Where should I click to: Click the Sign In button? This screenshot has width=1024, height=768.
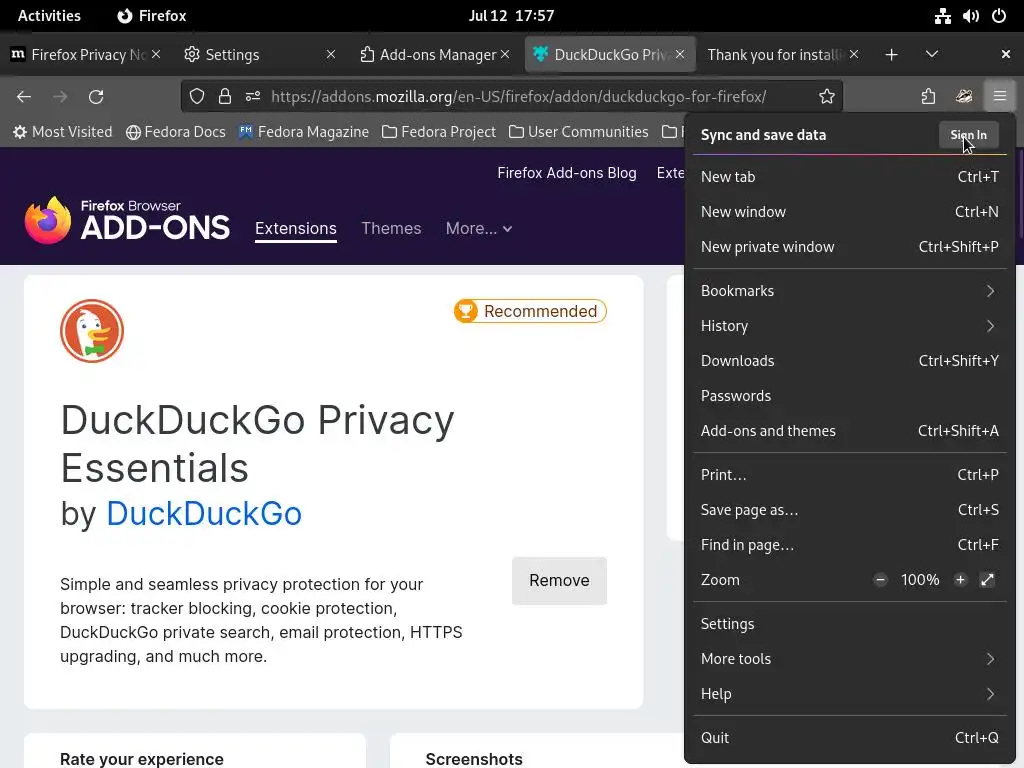pyautogui.click(x=968, y=135)
